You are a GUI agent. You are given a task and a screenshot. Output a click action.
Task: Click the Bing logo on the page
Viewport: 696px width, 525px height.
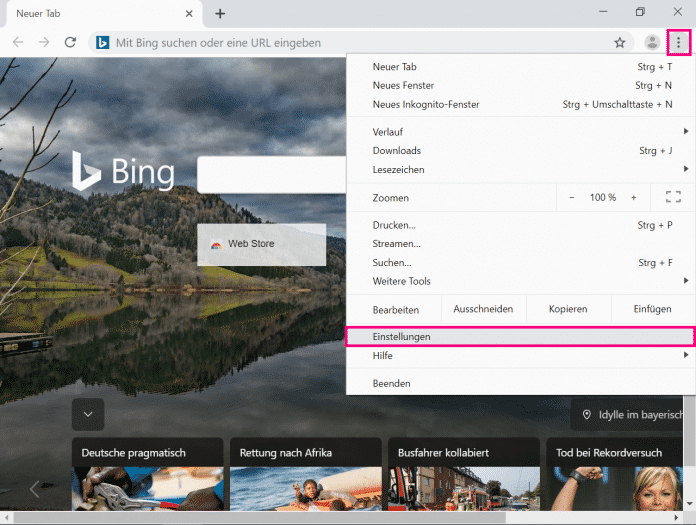[124, 172]
